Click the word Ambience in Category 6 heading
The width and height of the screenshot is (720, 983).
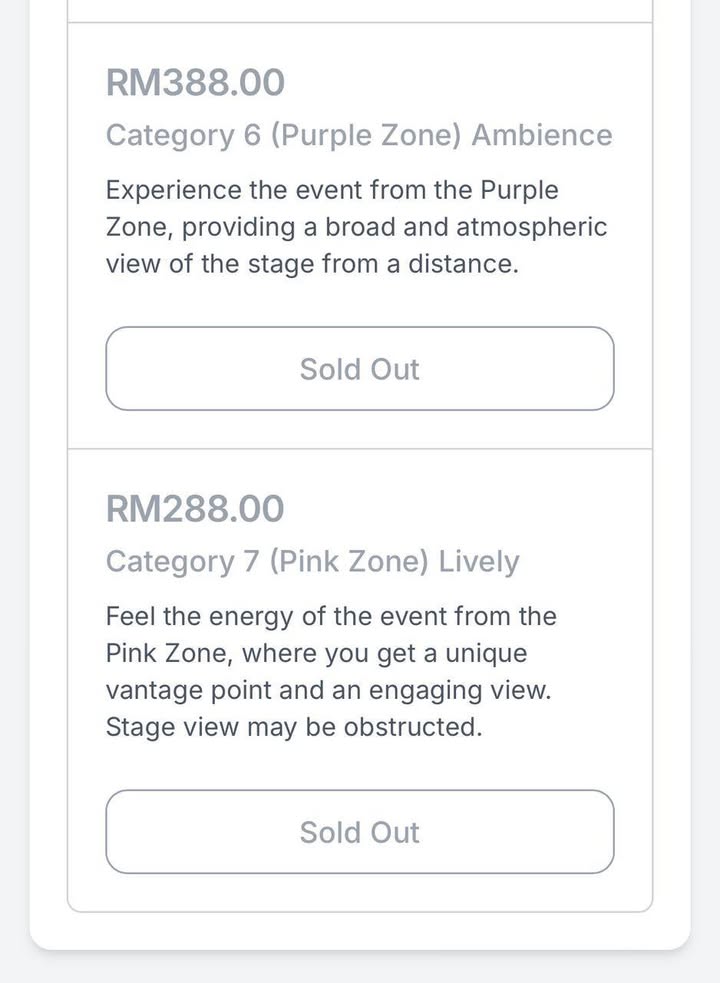tap(541, 135)
